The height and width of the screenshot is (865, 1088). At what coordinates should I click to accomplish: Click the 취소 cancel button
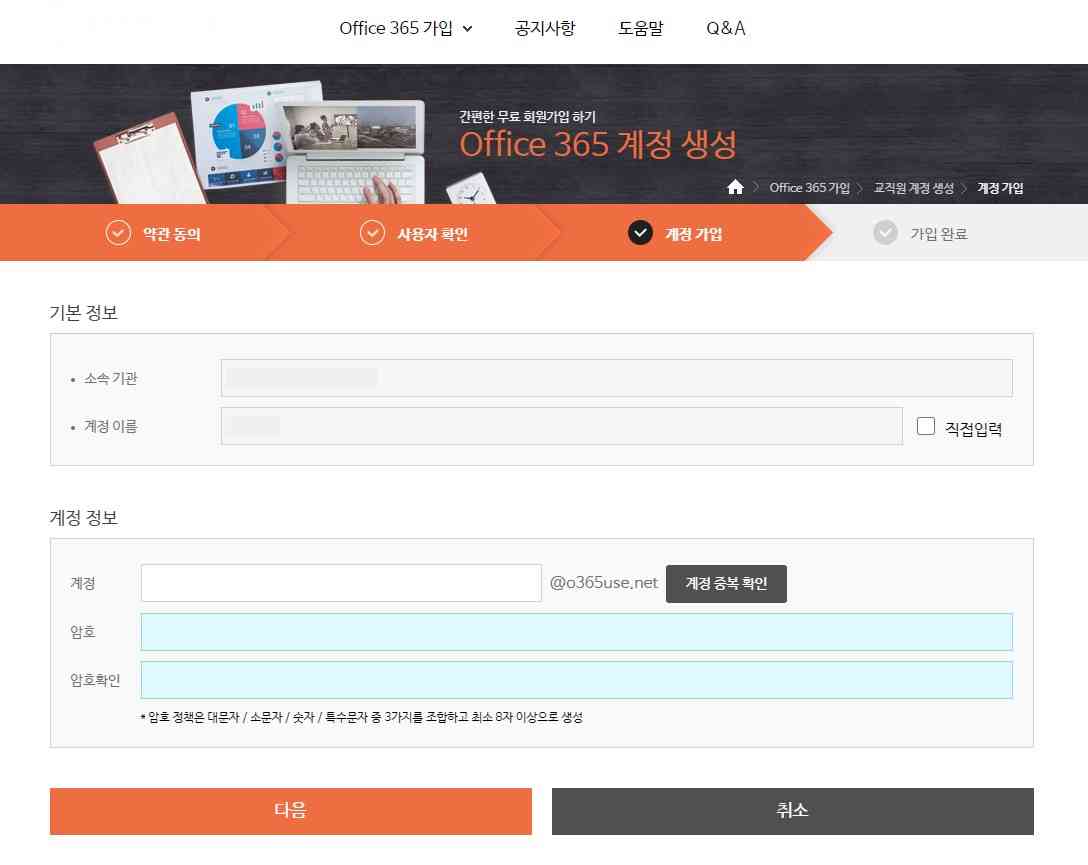(x=792, y=811)
